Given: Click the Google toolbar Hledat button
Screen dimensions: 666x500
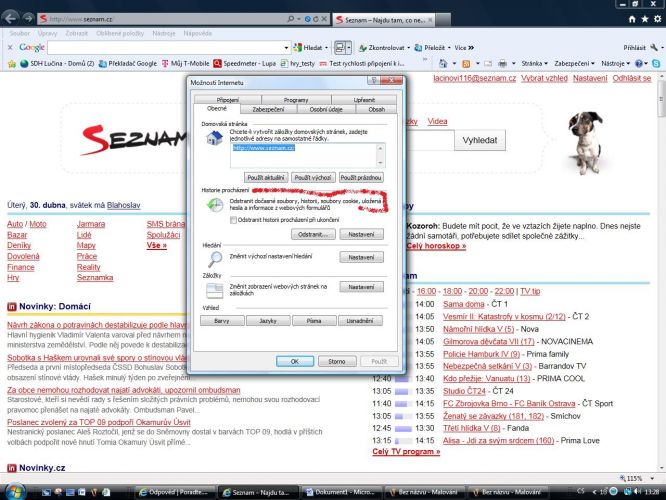Looking at the screenshot, I should pos(311,48).
